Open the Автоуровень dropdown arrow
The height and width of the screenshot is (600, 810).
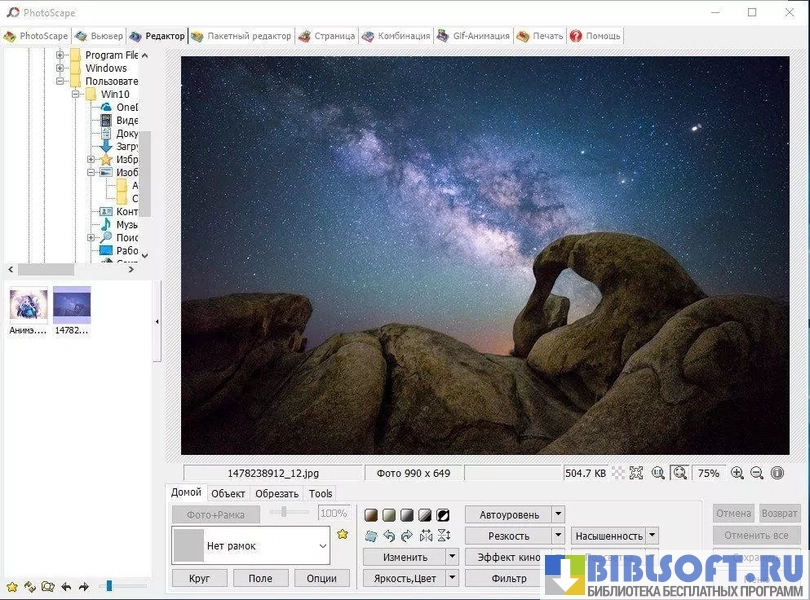pos(558,514)
